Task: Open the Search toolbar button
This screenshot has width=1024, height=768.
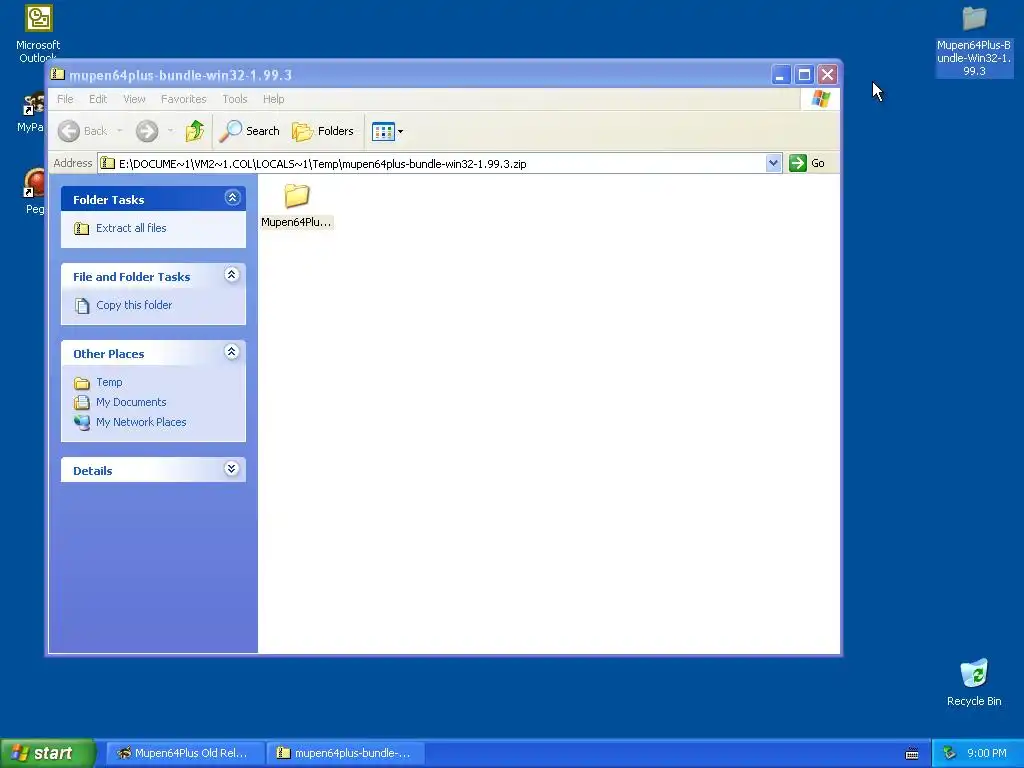Action: click(x=249, y=131)
